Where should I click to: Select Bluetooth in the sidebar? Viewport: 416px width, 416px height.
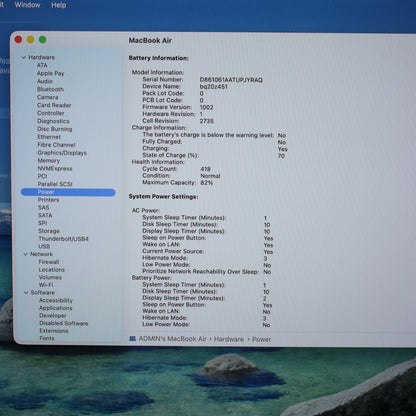tap(50, 89)
